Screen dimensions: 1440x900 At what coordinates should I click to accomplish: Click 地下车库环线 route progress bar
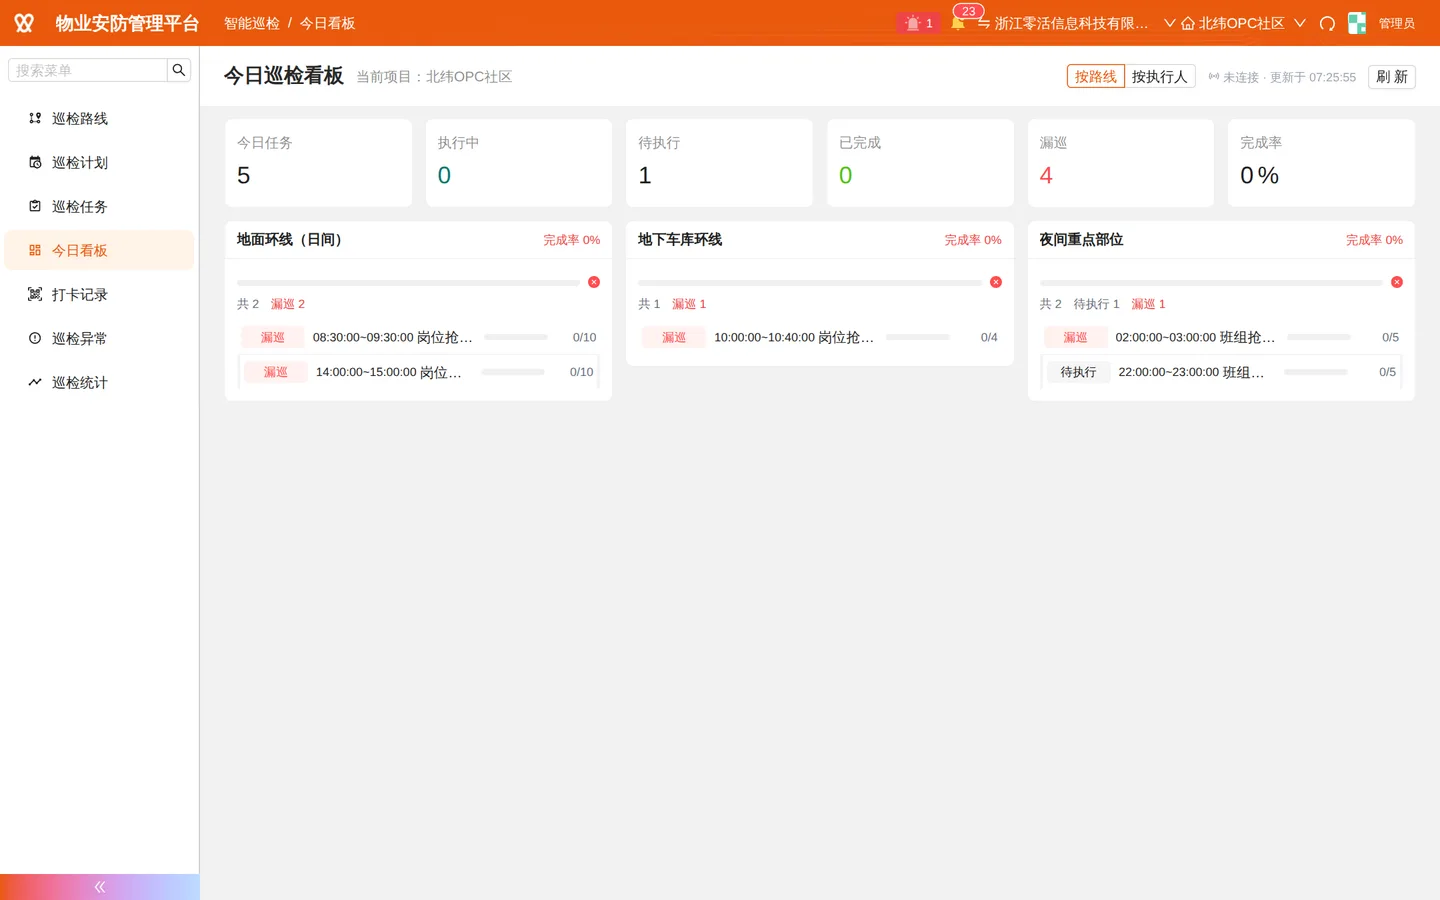tap(810, 283)
